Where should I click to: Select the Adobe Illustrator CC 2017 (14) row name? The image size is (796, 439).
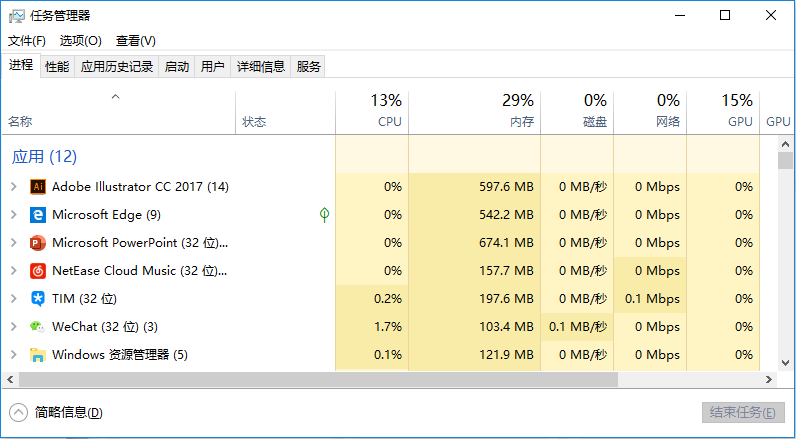[x=140, y=187]
